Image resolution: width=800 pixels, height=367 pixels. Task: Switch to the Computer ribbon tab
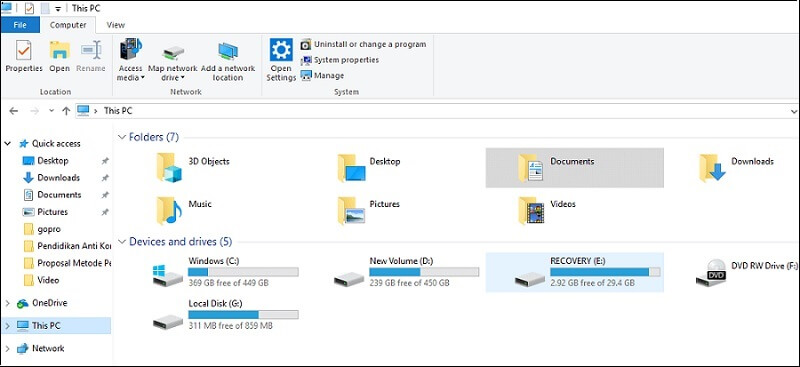pyautogui.click(x=68, y=25)
